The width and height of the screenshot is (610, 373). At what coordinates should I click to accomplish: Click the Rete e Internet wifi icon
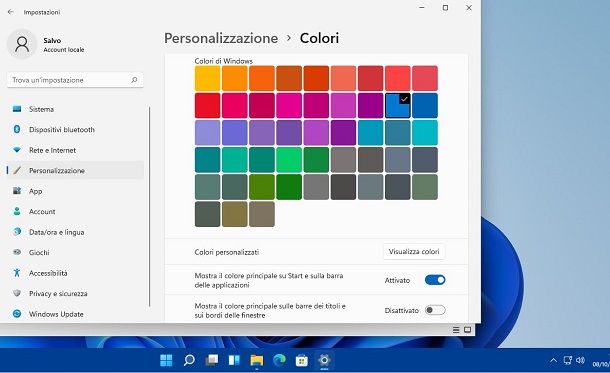[x=17, y=150]
